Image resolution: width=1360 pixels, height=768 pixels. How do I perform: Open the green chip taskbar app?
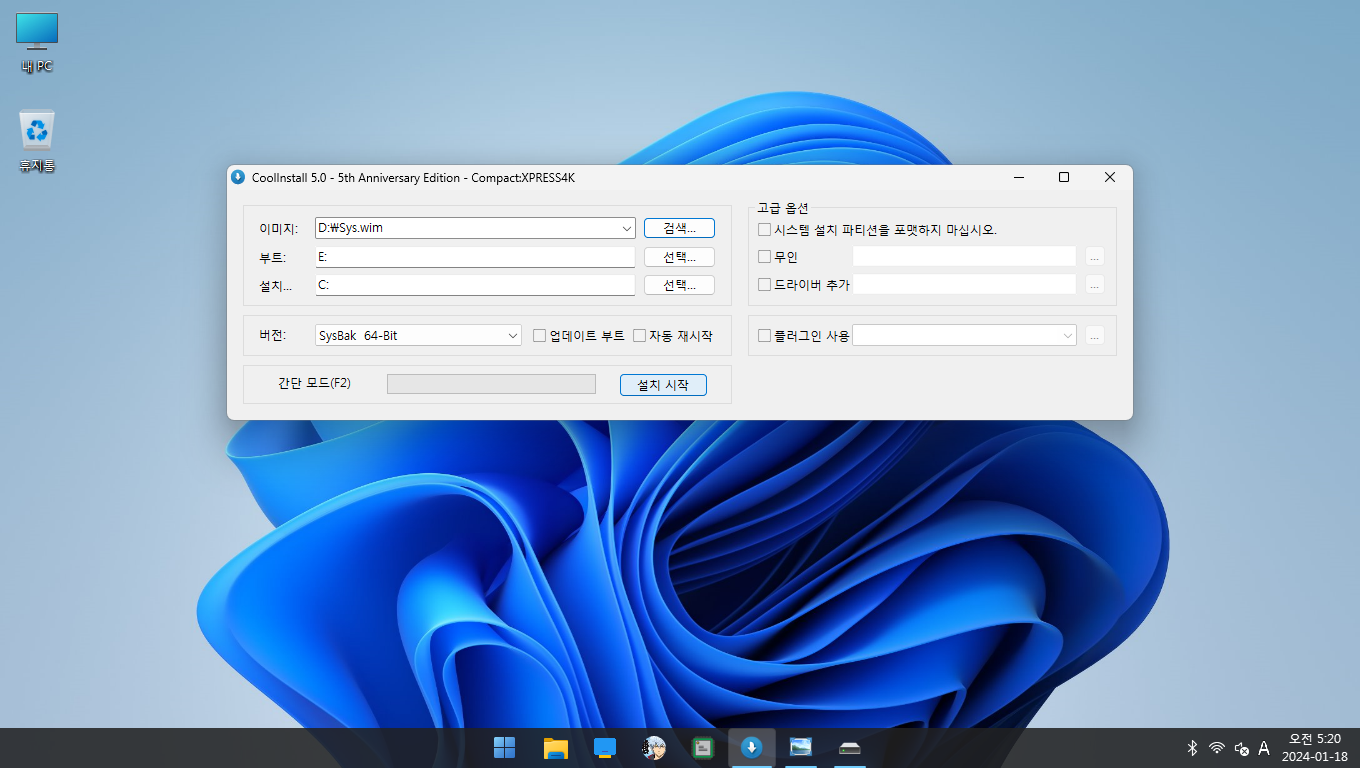(703, 747)
